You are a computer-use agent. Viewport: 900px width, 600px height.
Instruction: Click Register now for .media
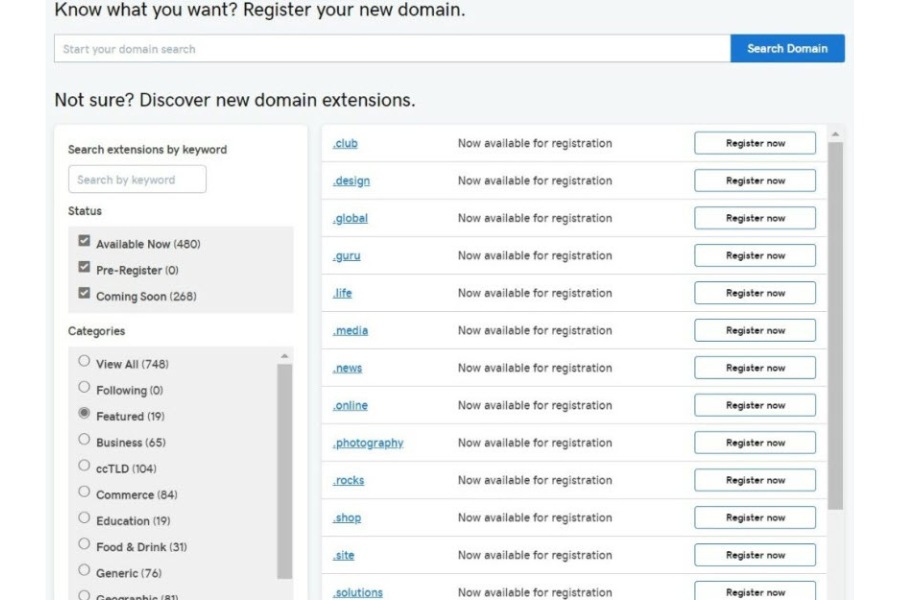pos(755,330)
